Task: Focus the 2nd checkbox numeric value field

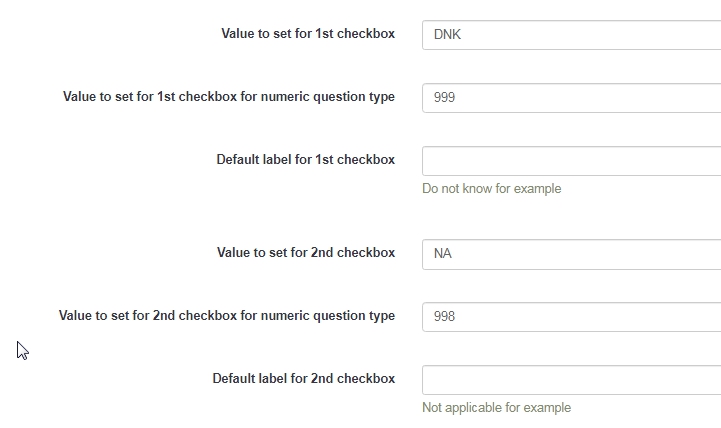Action: (x=571, y=317)
